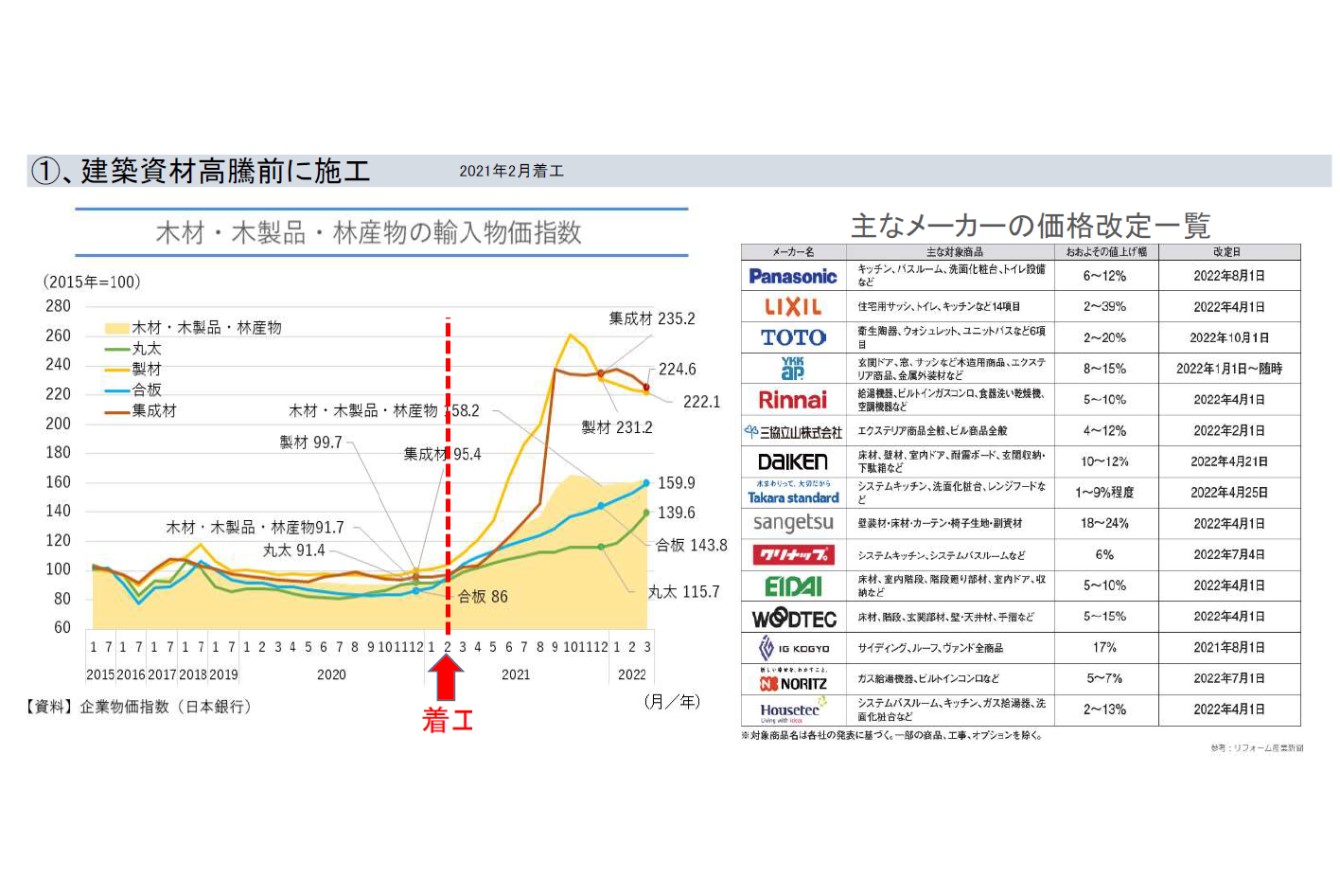Click the 参考：リフォーム産業新聞 credit

(x=1256, y=748)
